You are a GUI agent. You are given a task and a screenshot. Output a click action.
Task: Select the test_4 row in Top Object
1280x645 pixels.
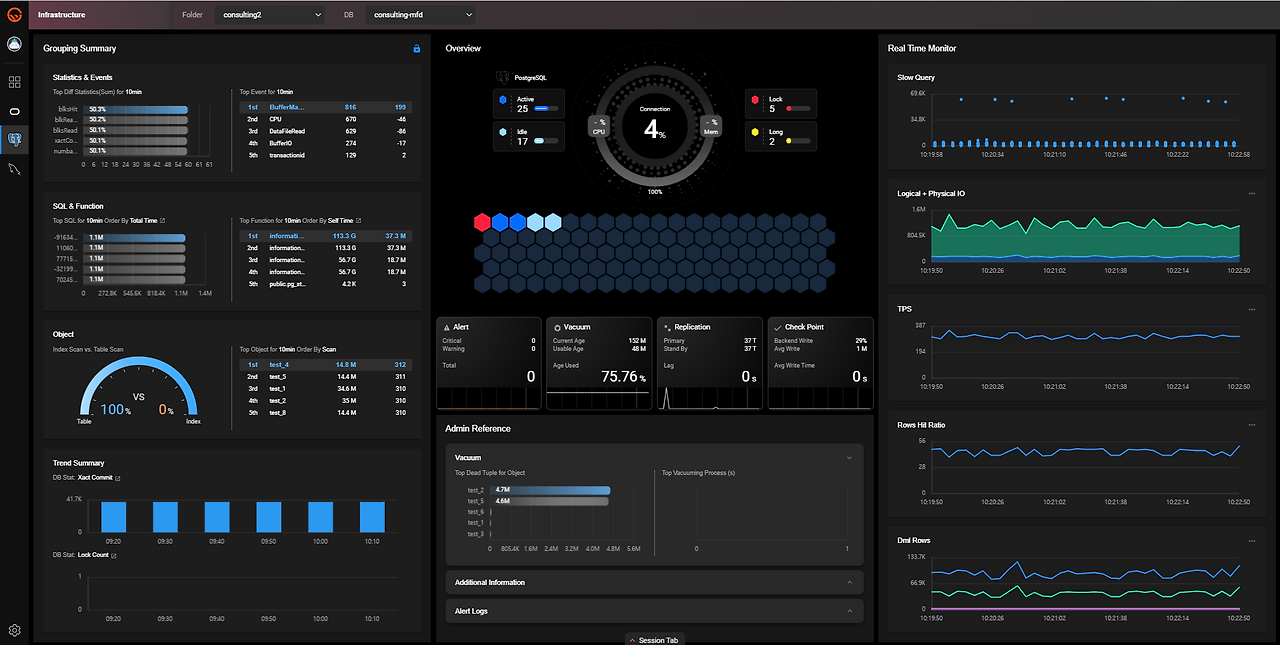click(x=325, y=365)
